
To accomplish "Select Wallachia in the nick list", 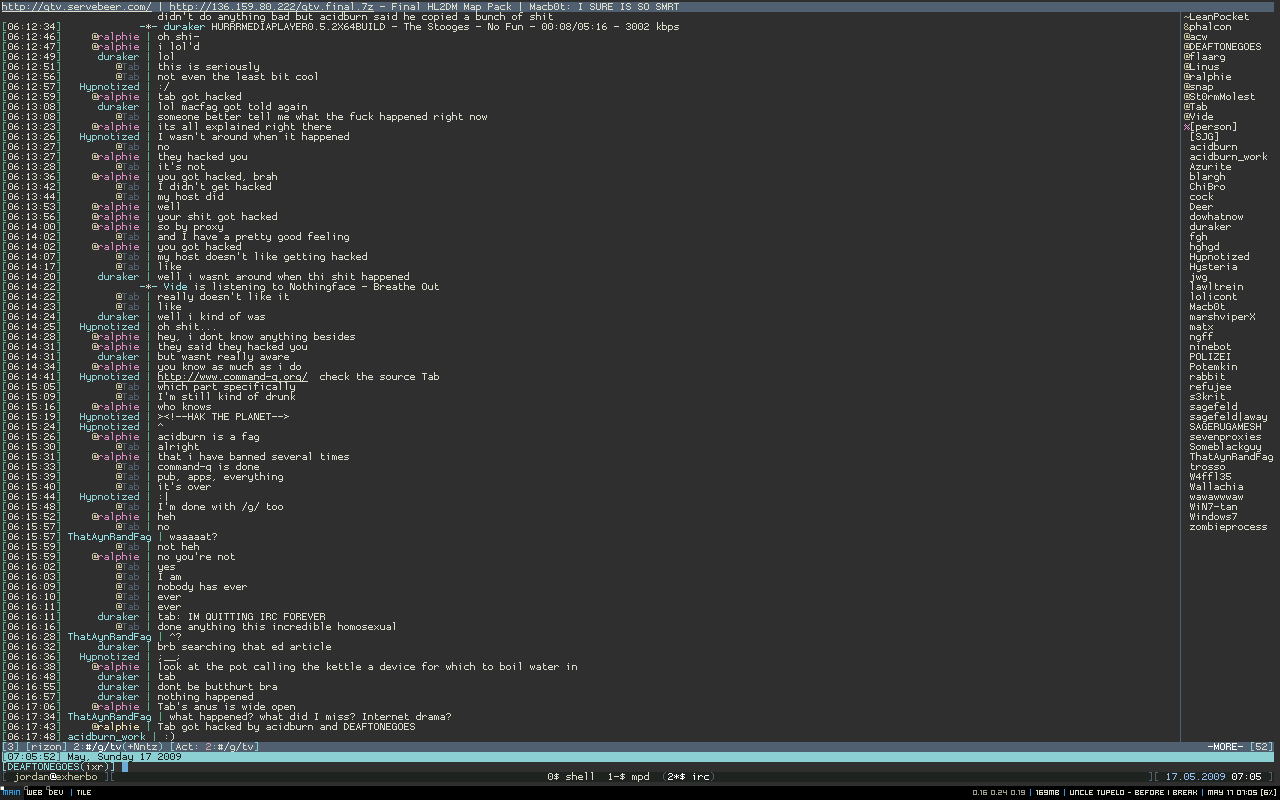I will [x=1216, y=487].
